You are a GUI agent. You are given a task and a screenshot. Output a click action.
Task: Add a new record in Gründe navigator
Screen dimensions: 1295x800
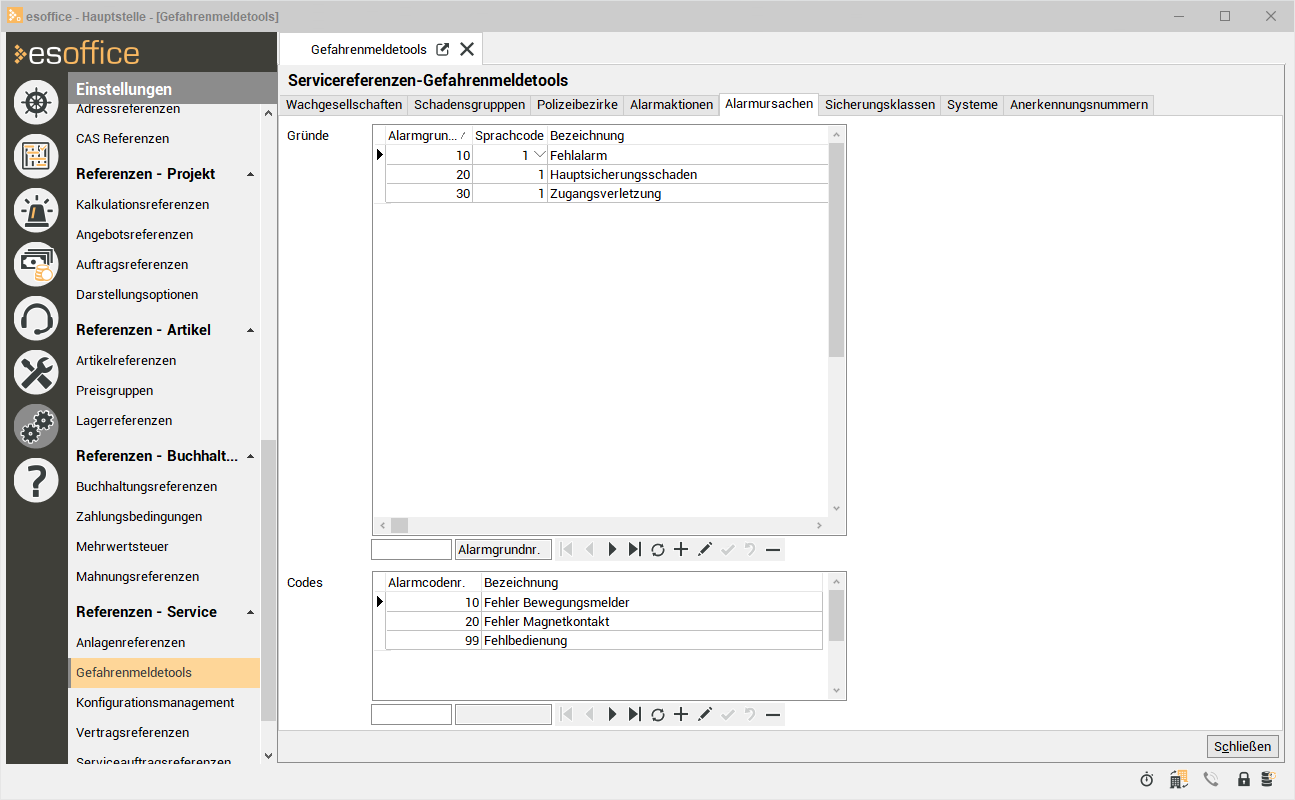coord(681,549)
